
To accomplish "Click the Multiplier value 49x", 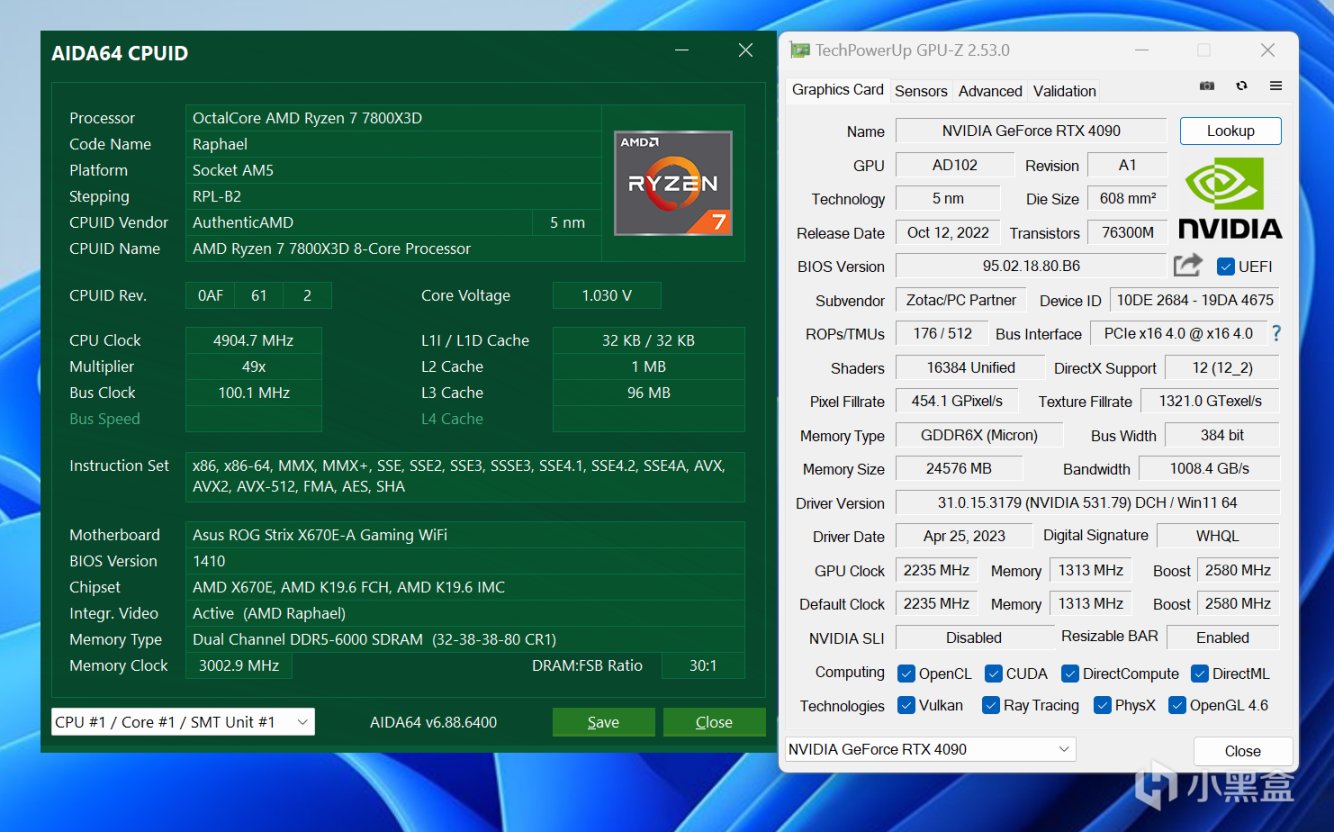I will point(253,366).
